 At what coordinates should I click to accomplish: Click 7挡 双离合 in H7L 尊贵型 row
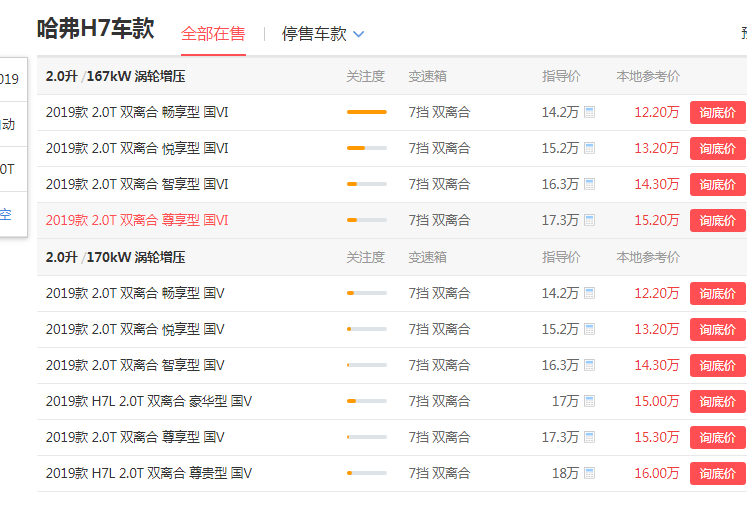[x=439, y=473]
